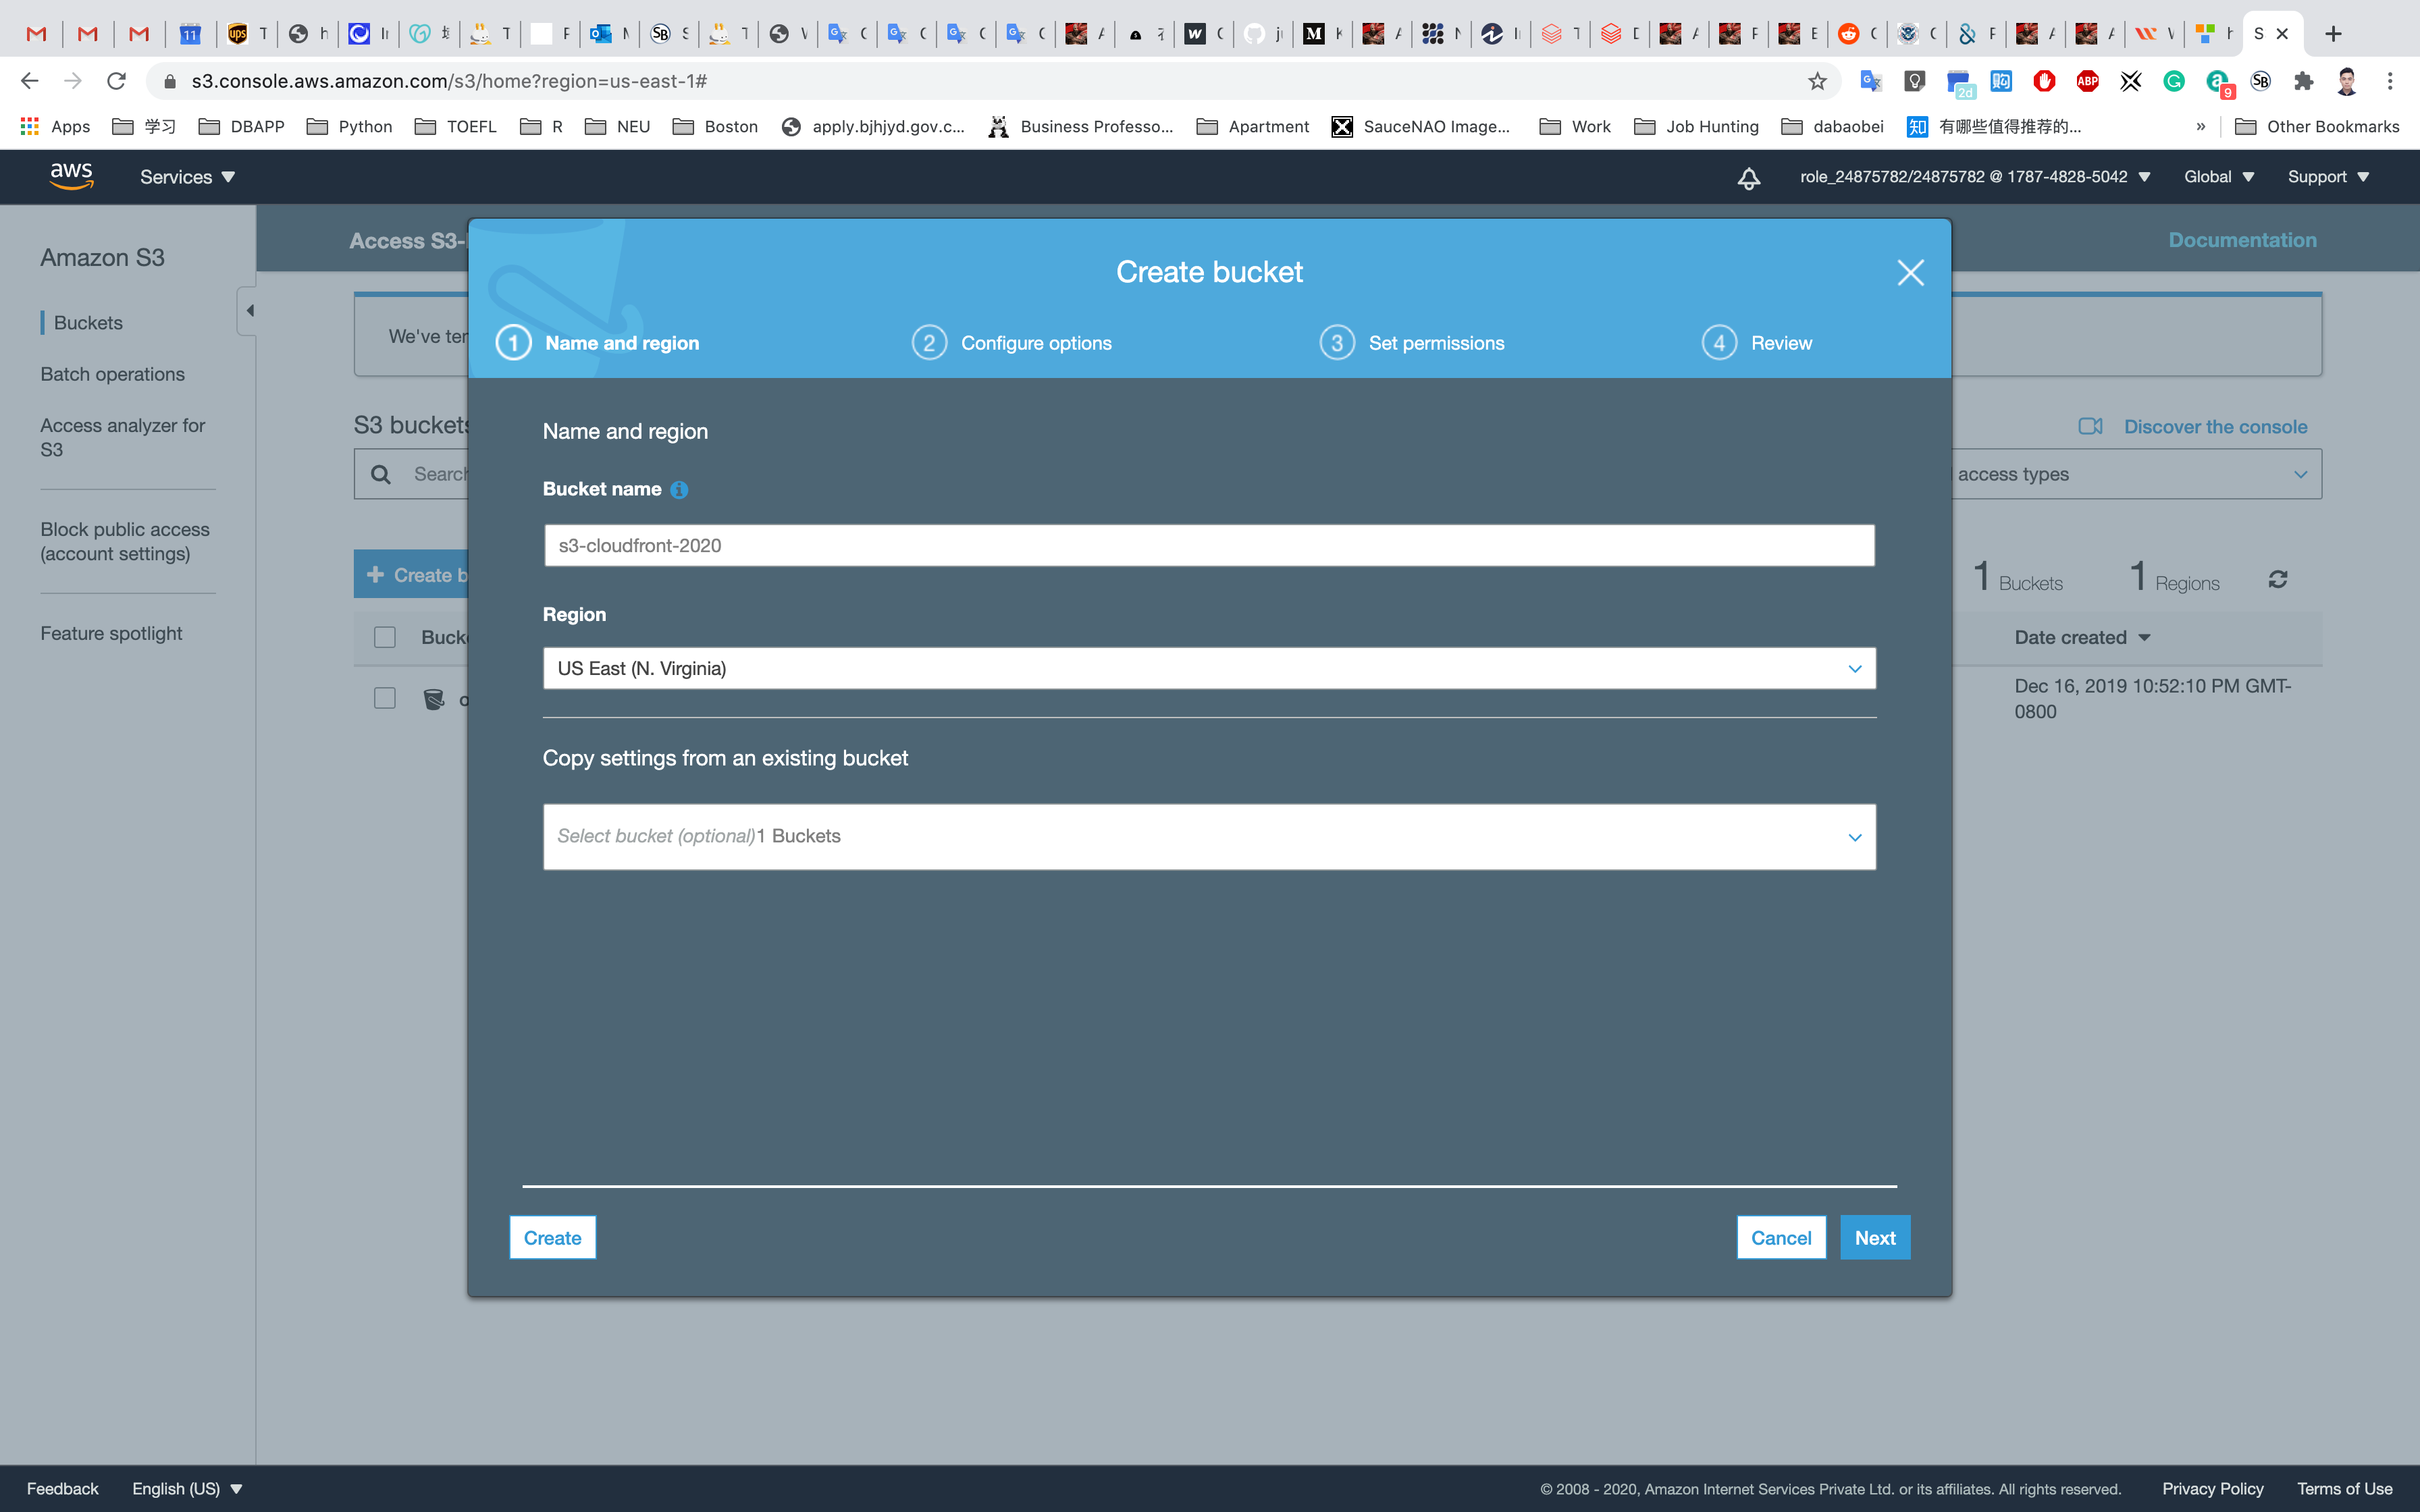
Task: Click the Bucket name text field
Action: pyautogui.click(x=1208, y=546)
